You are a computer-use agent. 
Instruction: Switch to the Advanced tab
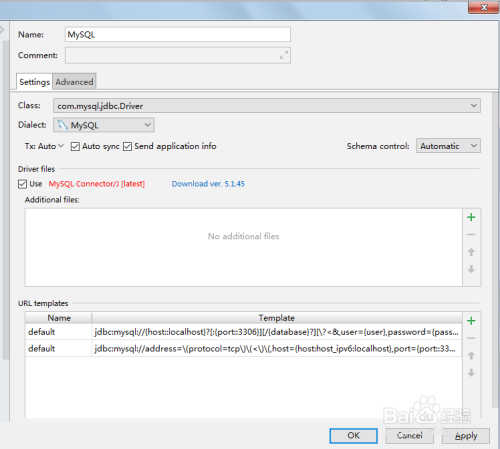point(74,82)
